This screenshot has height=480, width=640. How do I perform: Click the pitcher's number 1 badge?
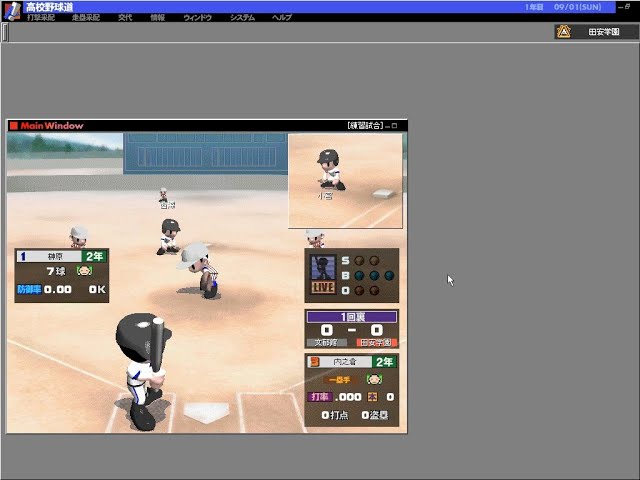23,256
